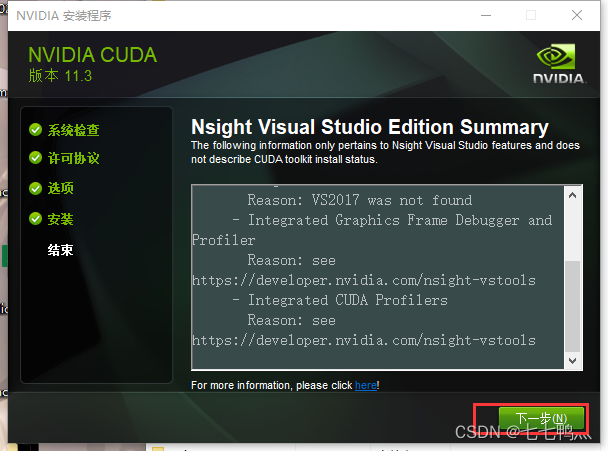Select the 结束 step in sidebar

tap(60, 250)
